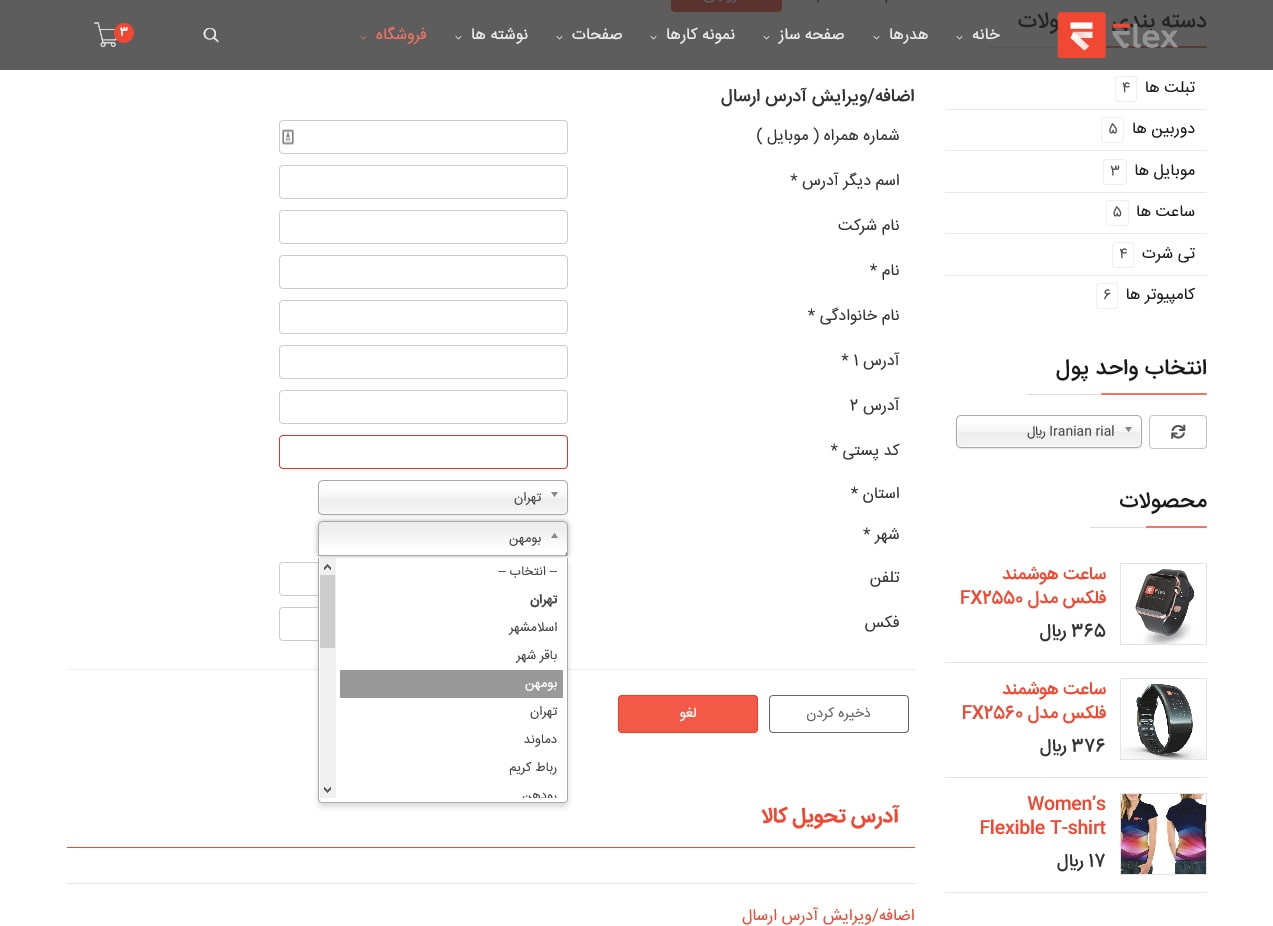Open the فروشگاه menu item
The height and width of the screenshot is (926, 1273).
point(400,35)
